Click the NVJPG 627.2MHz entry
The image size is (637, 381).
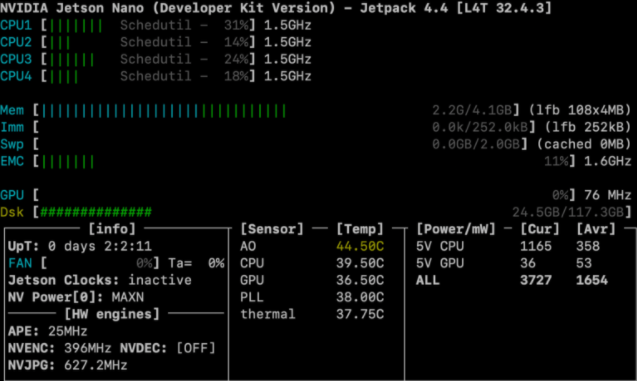tap(67, 366)
